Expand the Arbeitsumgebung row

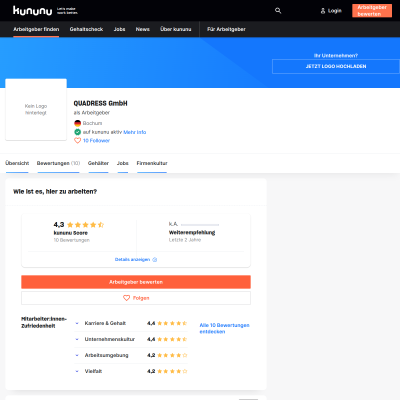pyautogui.click(x=77, y=355)
